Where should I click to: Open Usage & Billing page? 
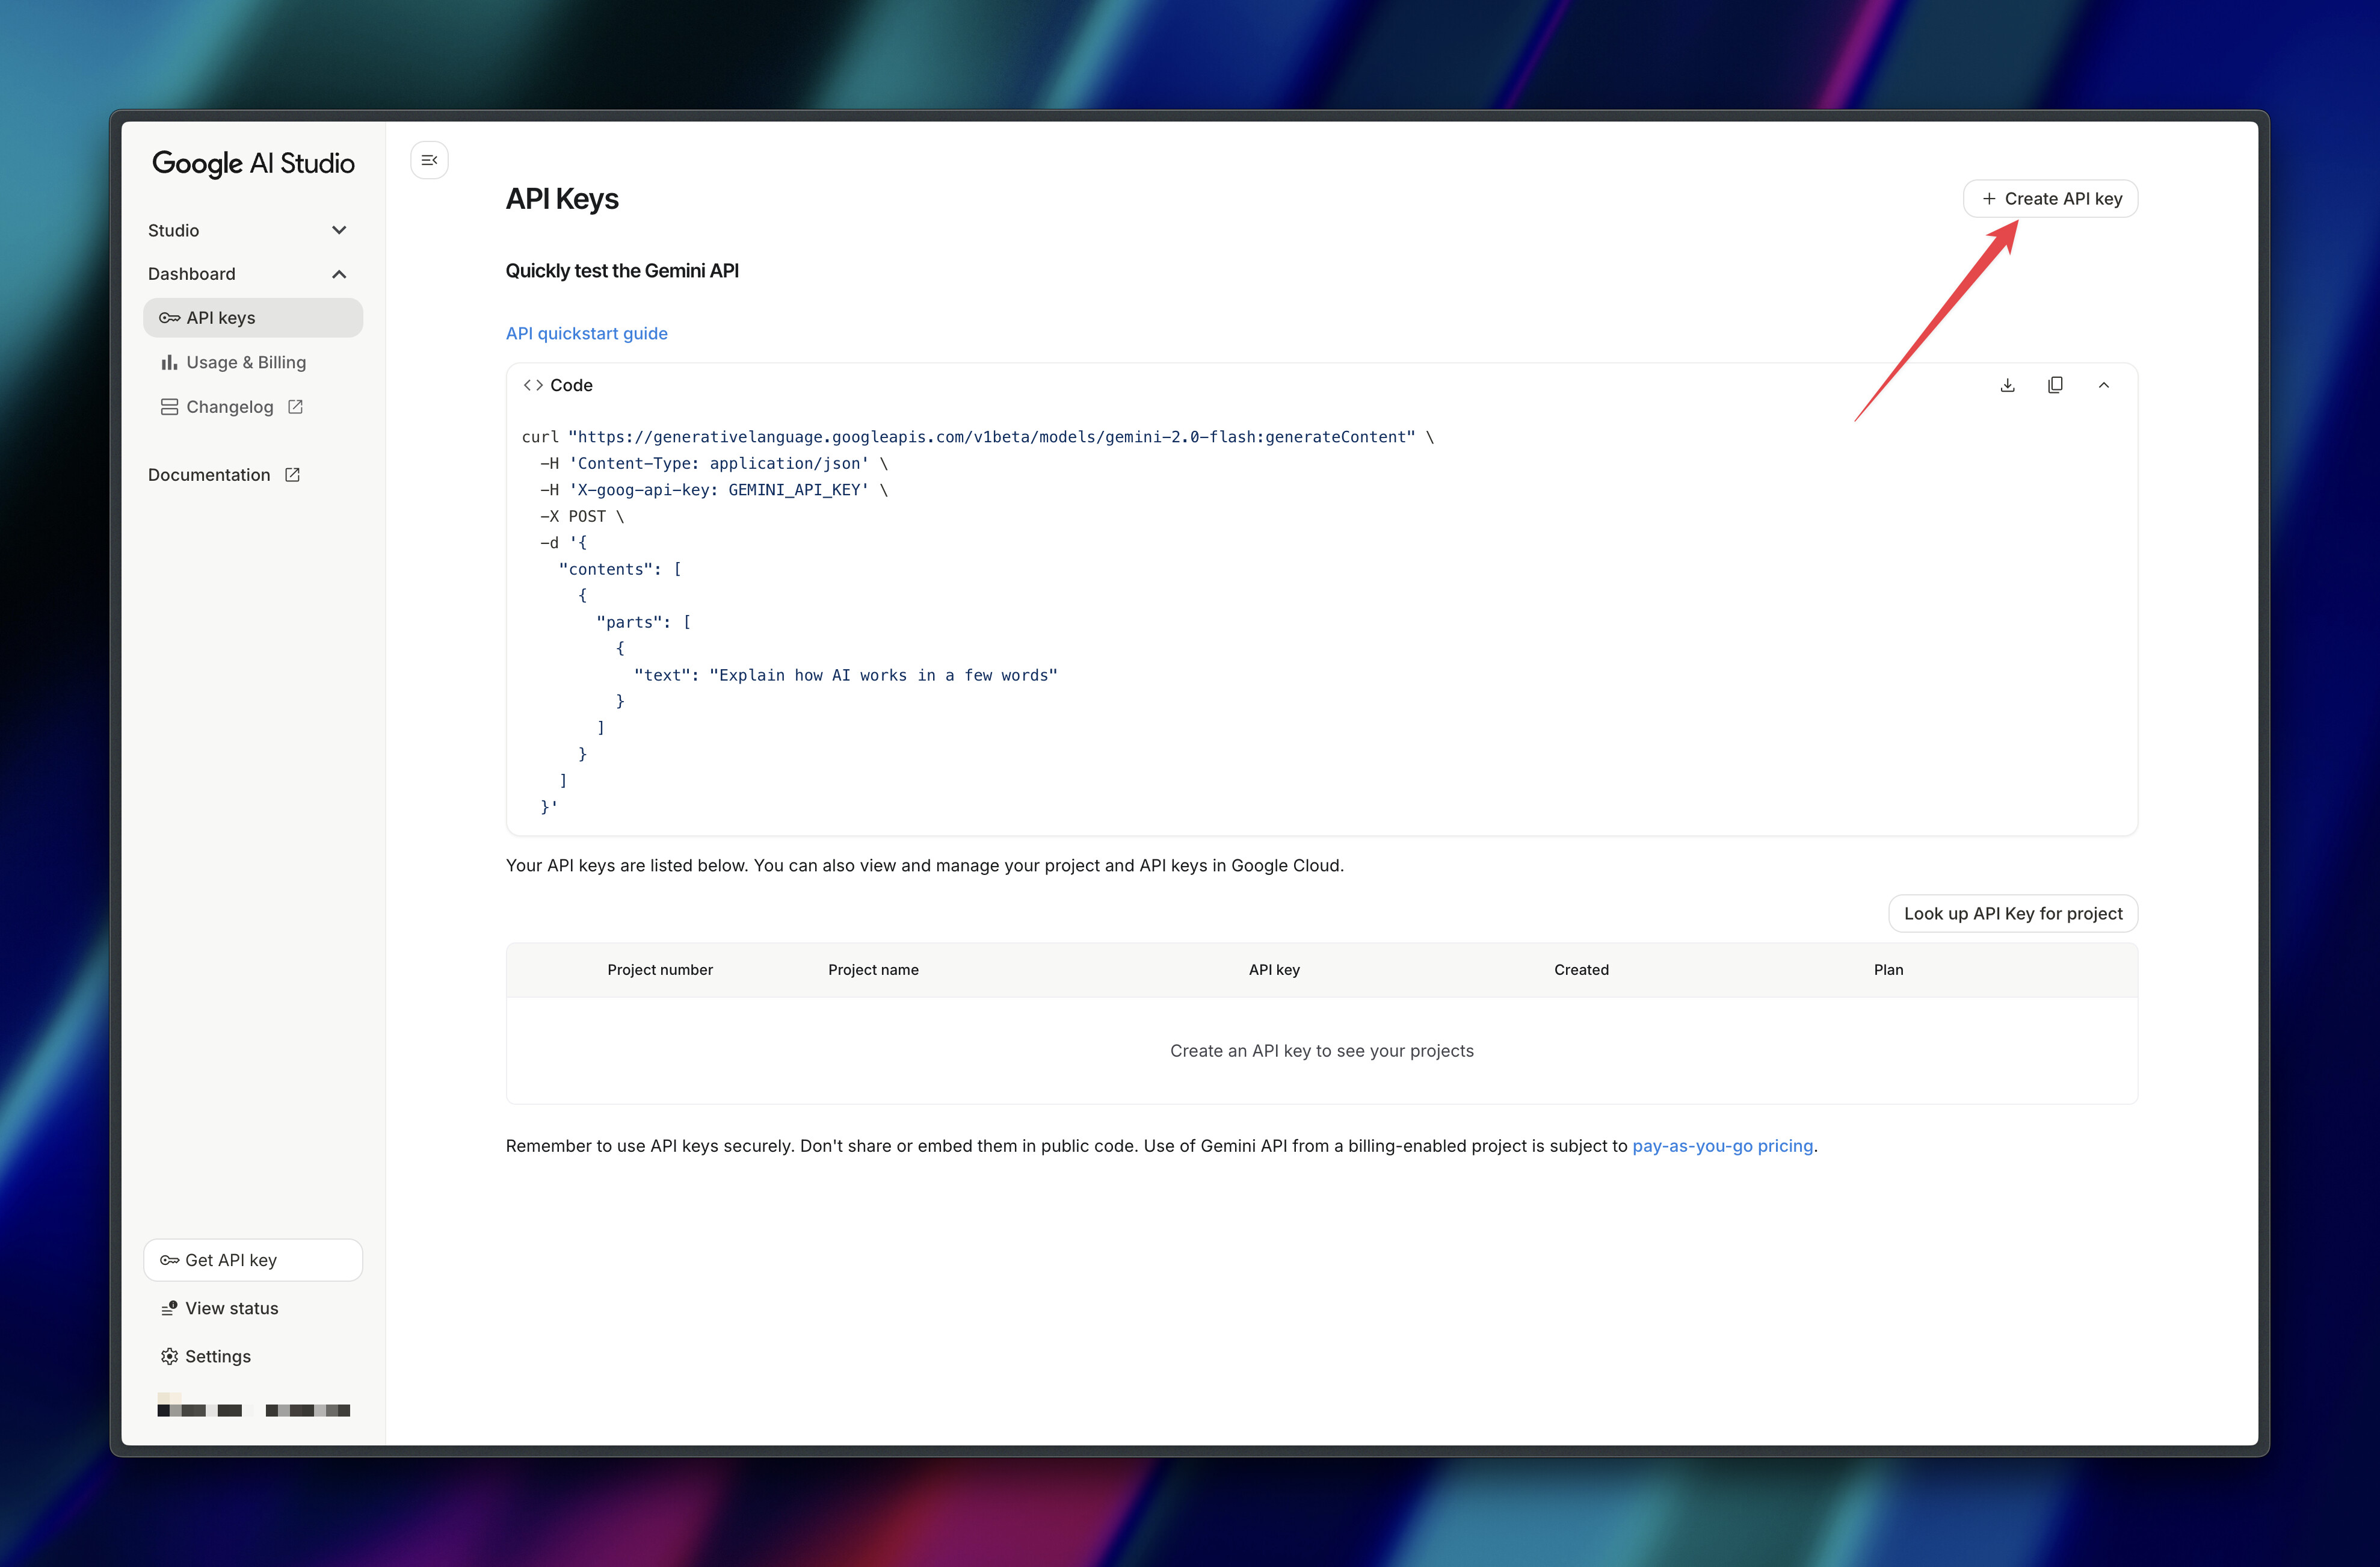(x=245, y=362)
